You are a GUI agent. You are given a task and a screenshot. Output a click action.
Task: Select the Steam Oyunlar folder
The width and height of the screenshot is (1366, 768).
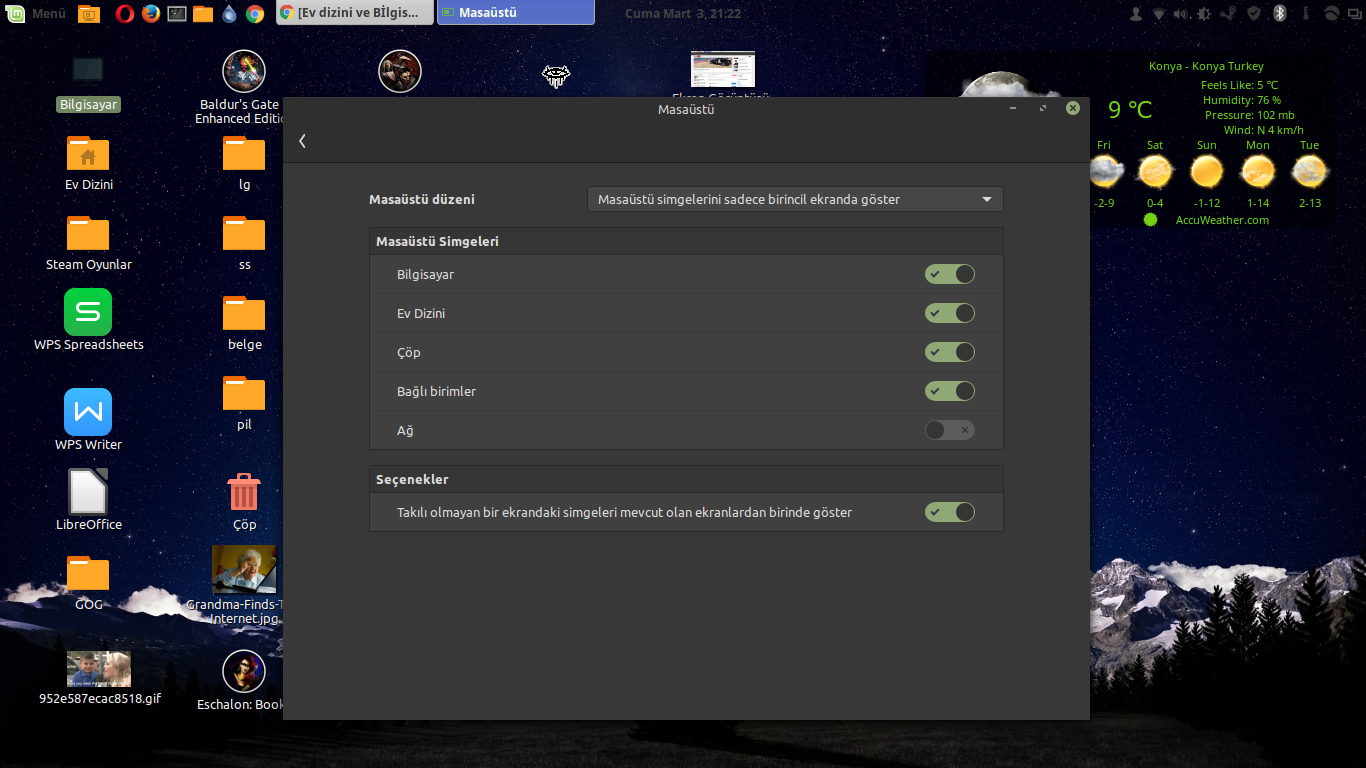point(88,243)
